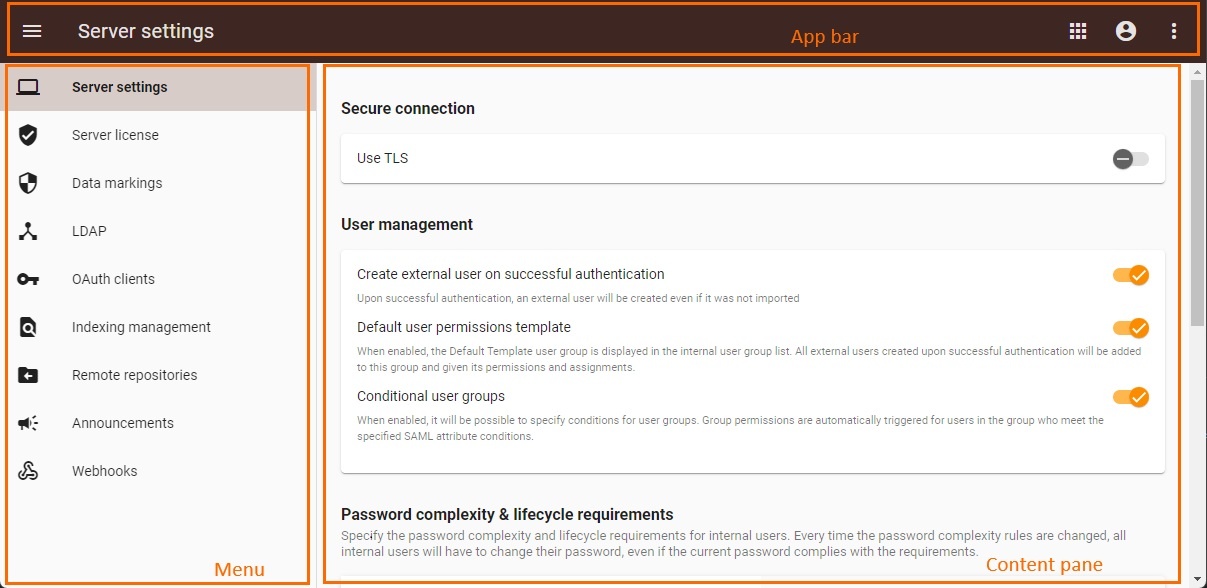The image size is (1207, 588).
Task: Click the Remote repositories folder icon
Action: (28, 375)
